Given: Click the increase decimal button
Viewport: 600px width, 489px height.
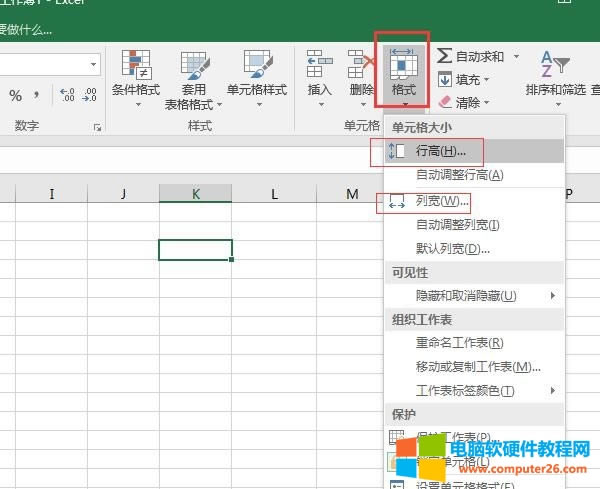Looking at the screenshot, I should coord(68,96).
